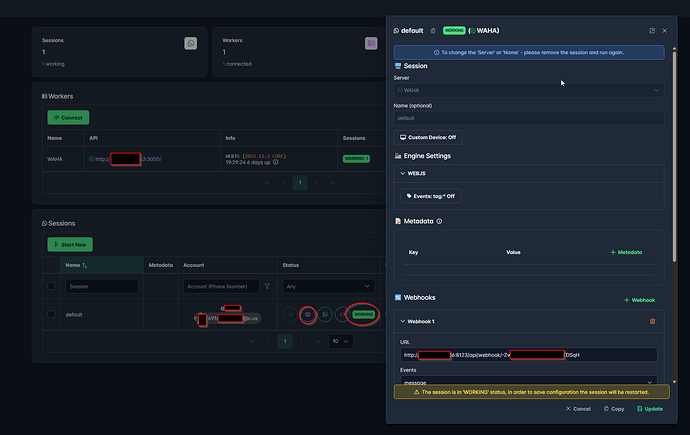
Task: Copy the default session name in dialog header
Action: (x=433, y=31)
